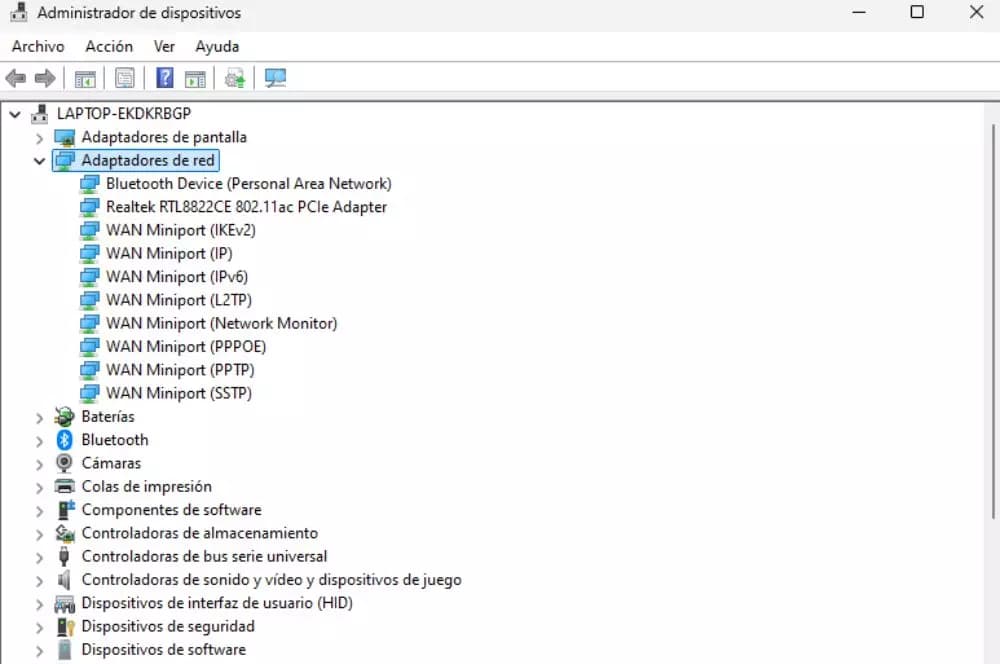Select Realtek RTL8822CE 802.11ac PCIe Adapter

click(x=246, y=207)
